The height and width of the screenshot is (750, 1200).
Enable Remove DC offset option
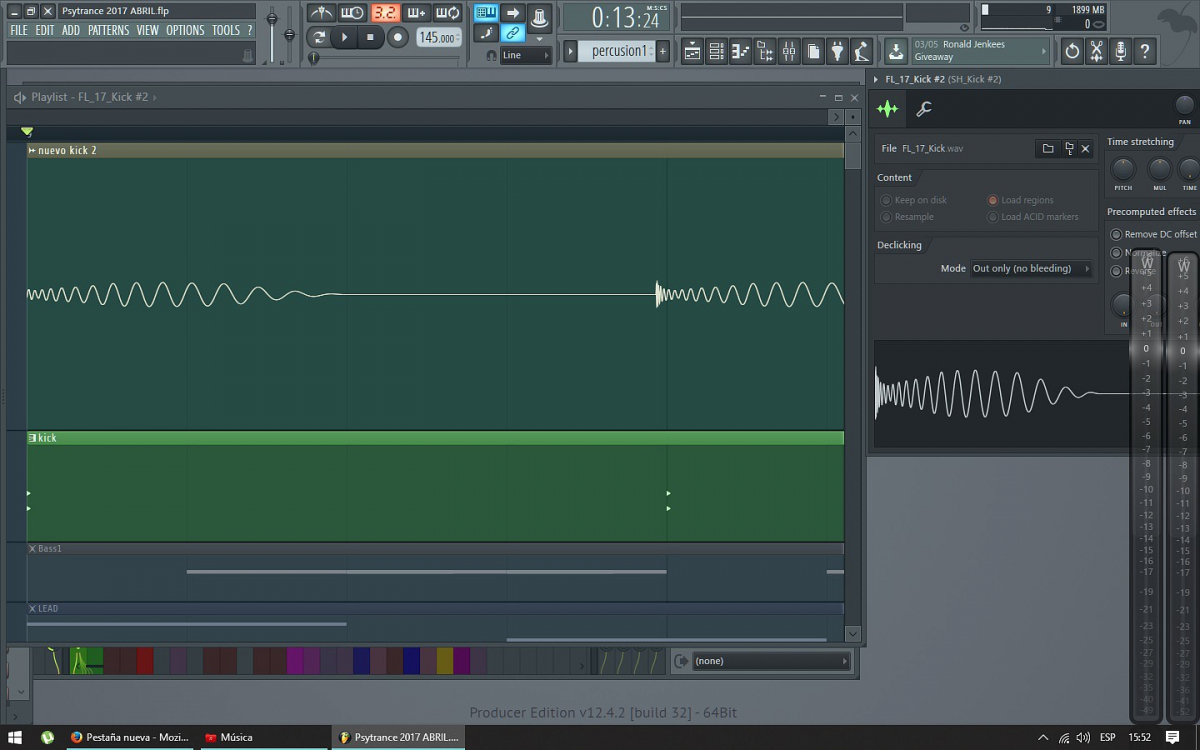click(x=1116, y=234)
